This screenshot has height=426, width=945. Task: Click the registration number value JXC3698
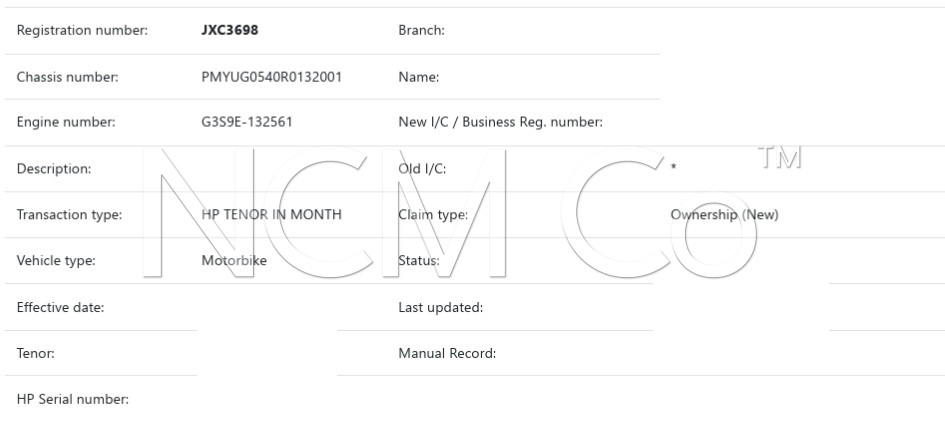[230, 31]
